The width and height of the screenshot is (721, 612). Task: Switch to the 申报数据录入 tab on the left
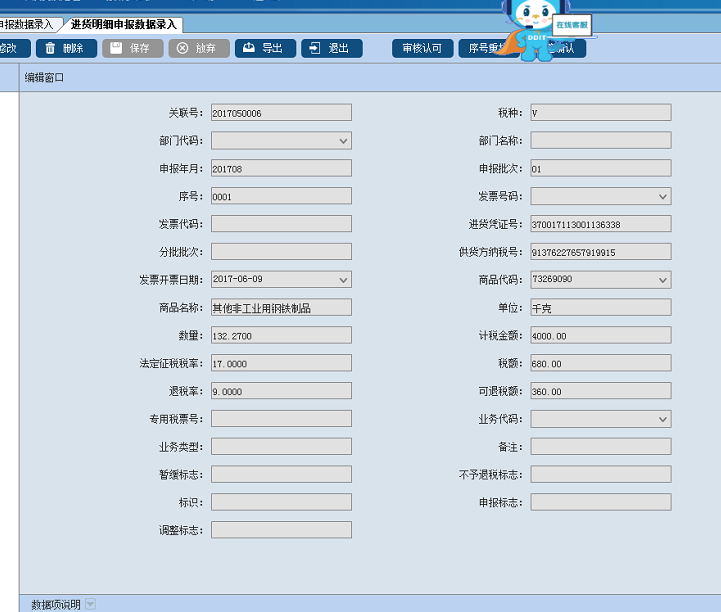(26, 24)
